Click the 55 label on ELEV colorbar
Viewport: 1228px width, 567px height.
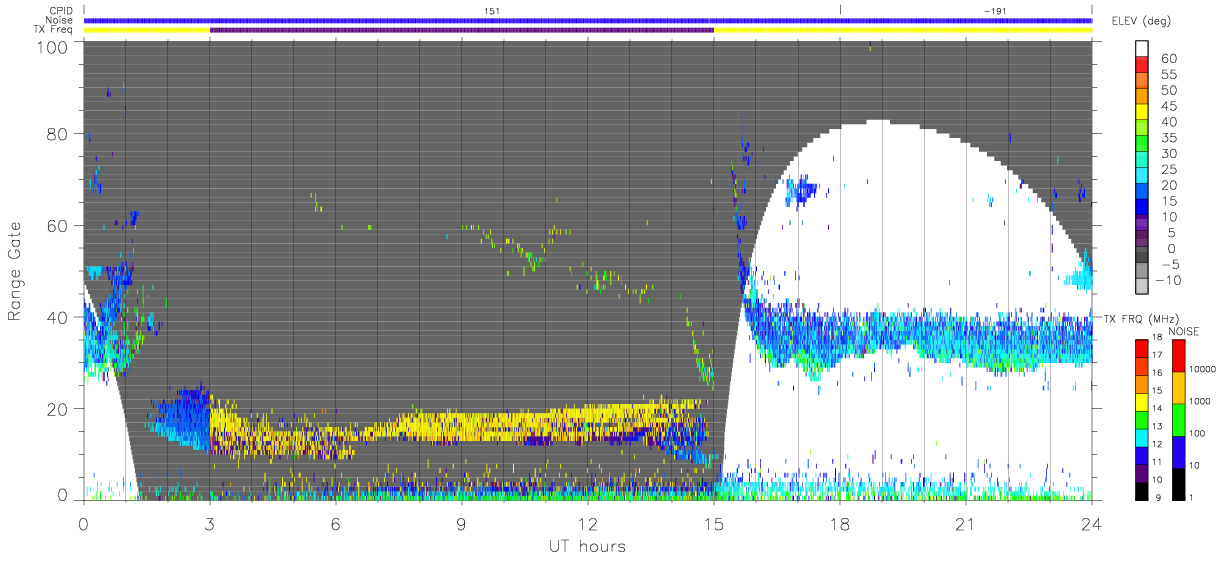click(1171, 74)
